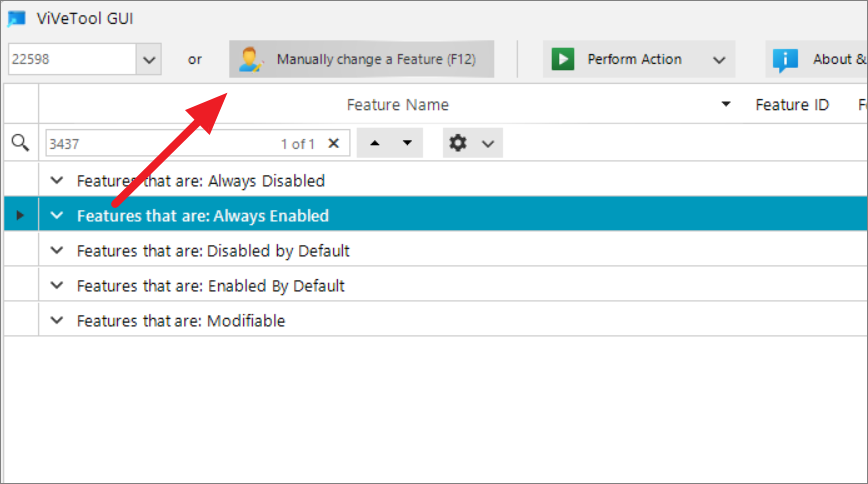Screen dimensions: 868x484
Task: Click the Feature ID column header
Action: click(x=792, y=105)
